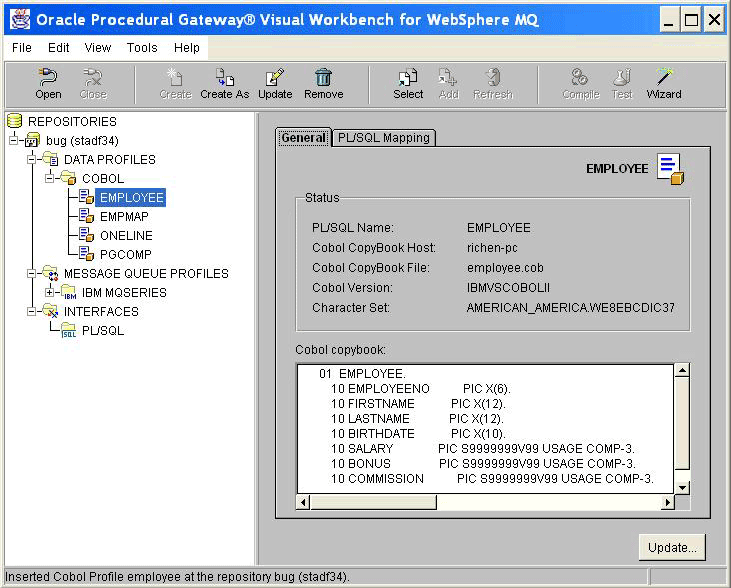Open the Tools menu
This screenshot has width=731, height=588.
(x=142, y=47)
